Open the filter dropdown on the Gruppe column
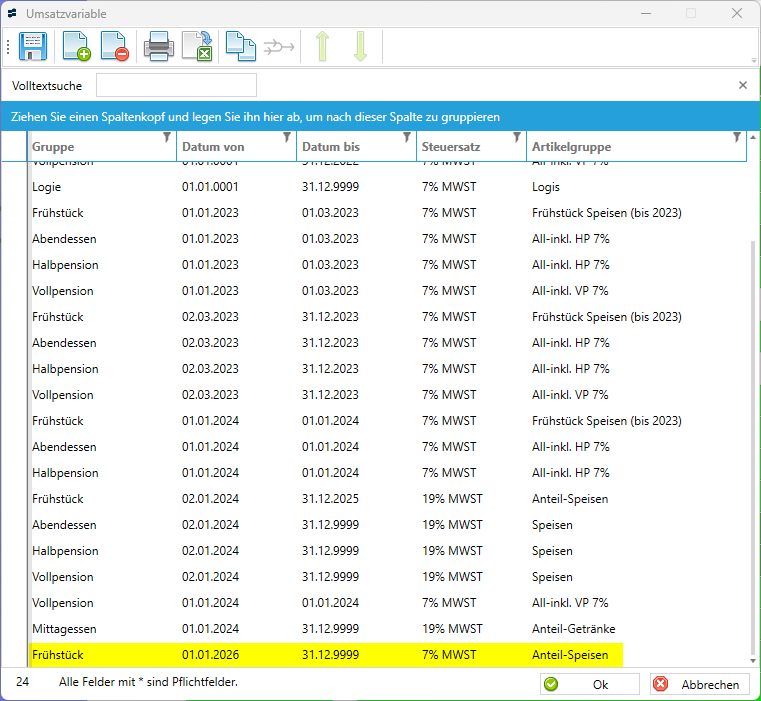Screen dimensions: 761x701 [167, 137]
